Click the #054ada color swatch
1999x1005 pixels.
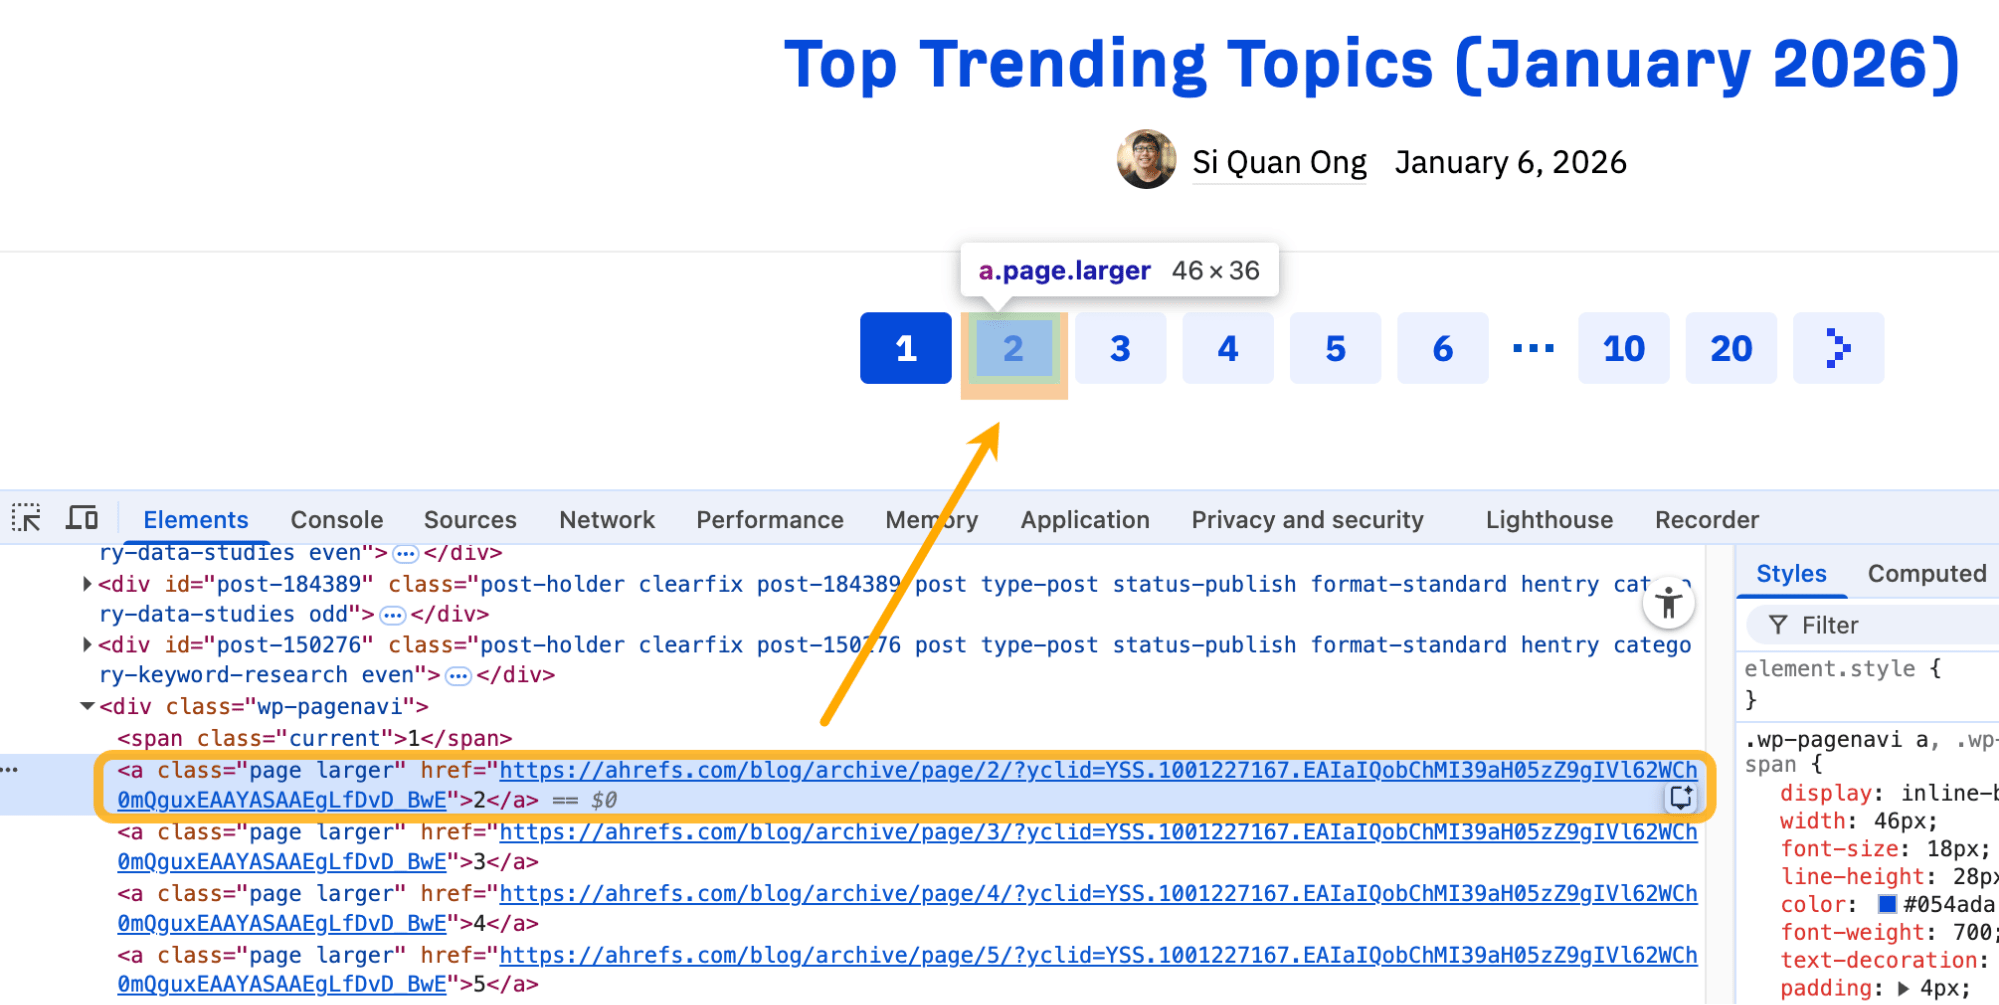(x=1887, y=904)
